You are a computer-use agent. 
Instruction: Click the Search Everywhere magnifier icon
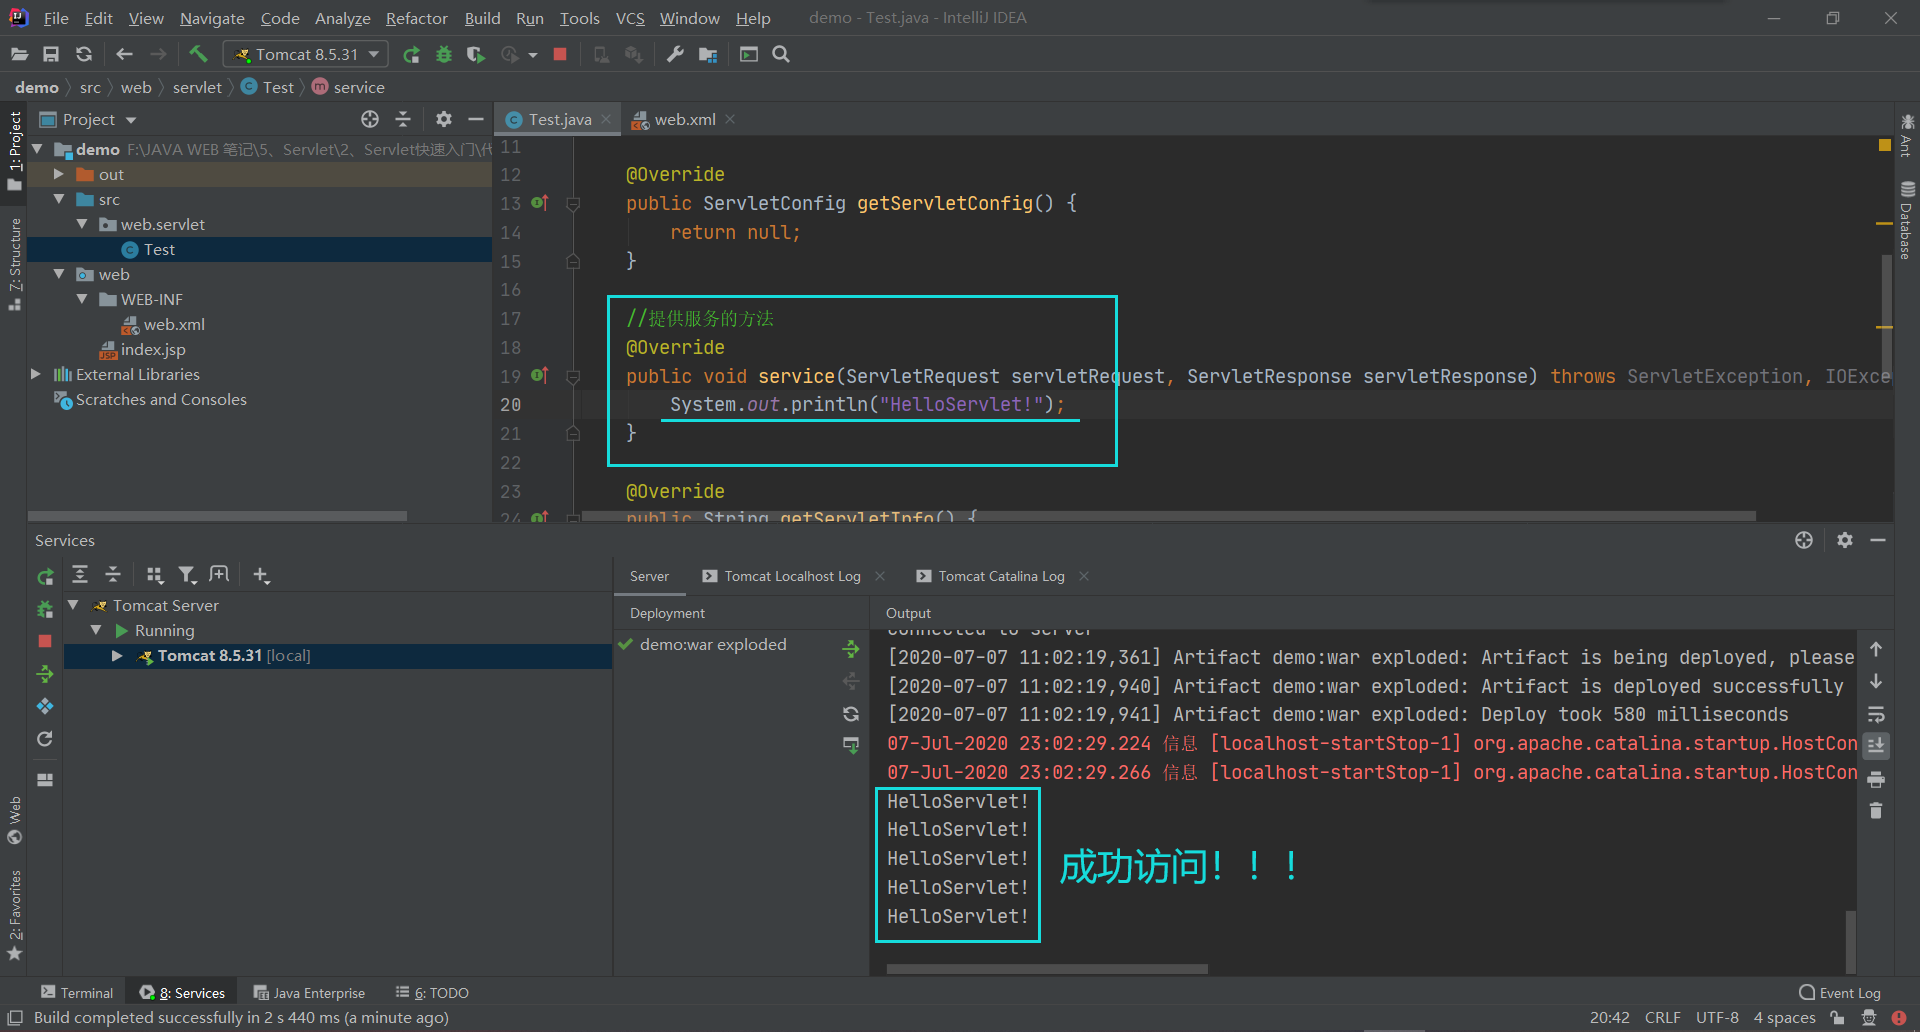(x=781, y=54)
